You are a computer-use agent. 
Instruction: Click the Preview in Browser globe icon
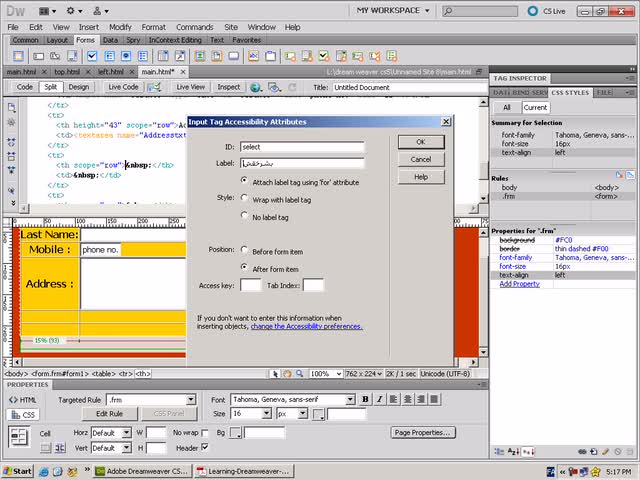(256, 87)
